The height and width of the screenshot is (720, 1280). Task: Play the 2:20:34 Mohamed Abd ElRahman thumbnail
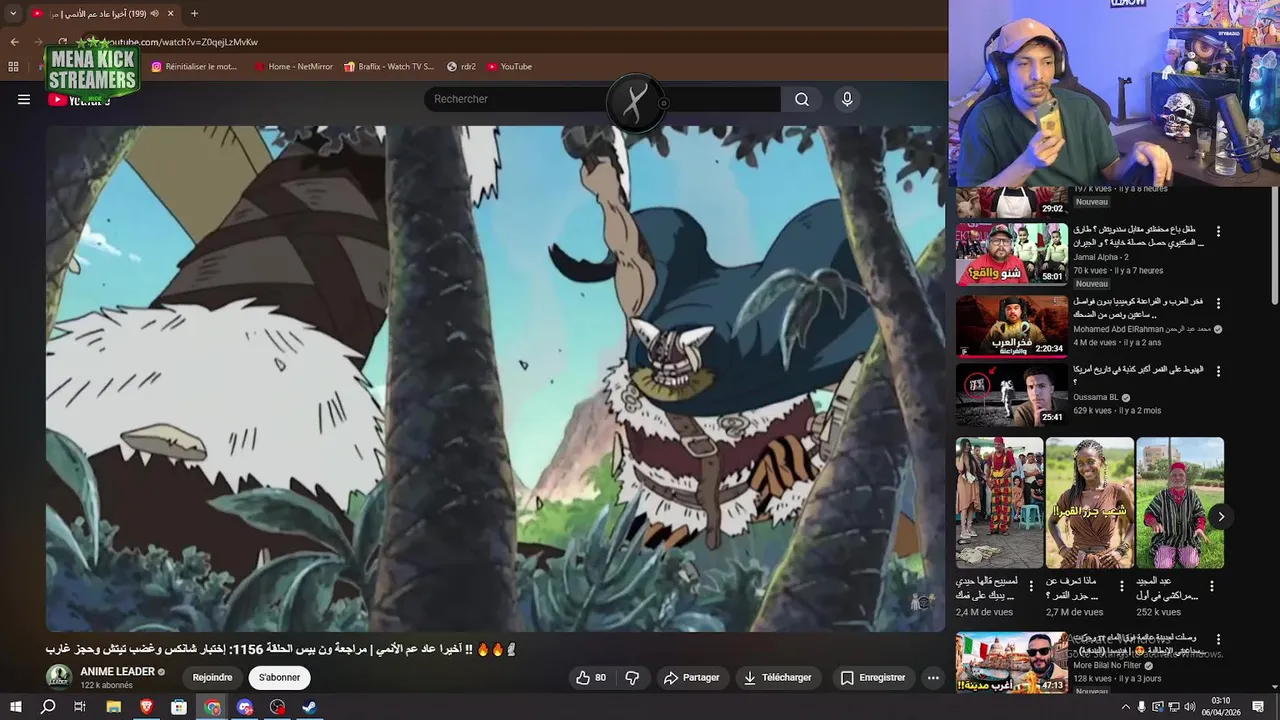(1011, 326)
